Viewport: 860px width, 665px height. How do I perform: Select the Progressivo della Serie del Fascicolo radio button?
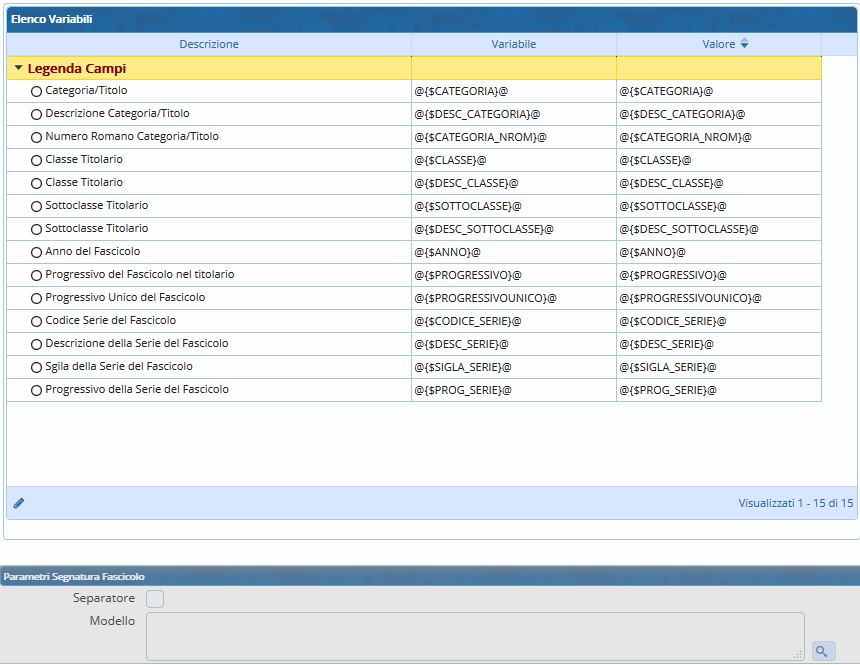pyautogui.click(x=37, y=390)
